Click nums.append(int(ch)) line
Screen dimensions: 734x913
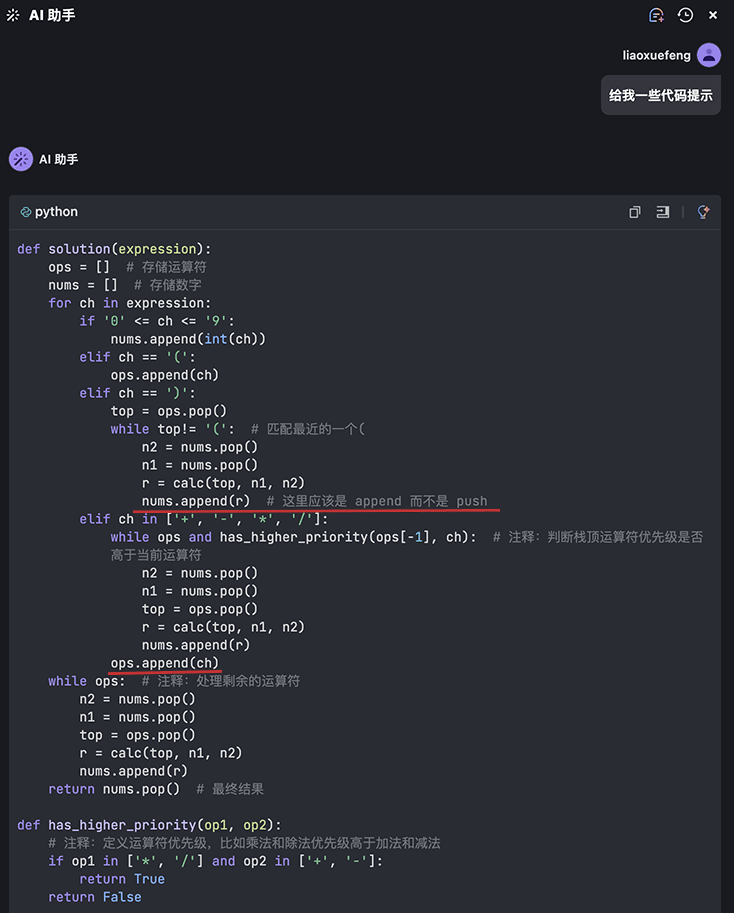point(188,339)
